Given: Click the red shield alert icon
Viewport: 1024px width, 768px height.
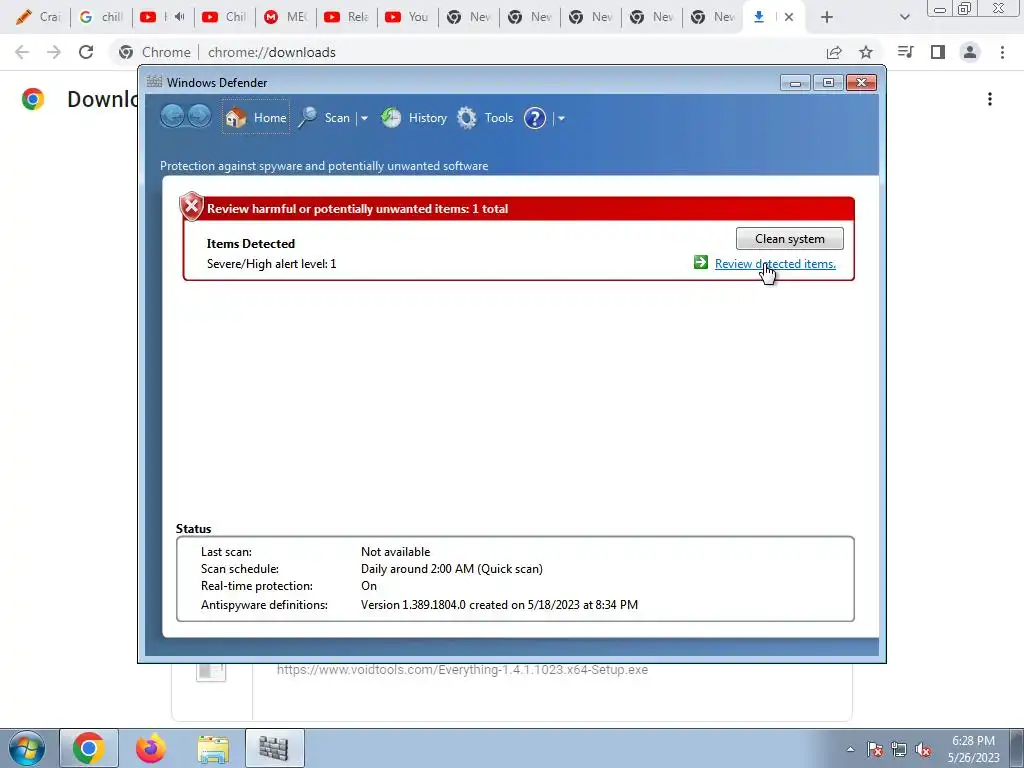Looking at the screenshot, I should (x=191, y=207).
